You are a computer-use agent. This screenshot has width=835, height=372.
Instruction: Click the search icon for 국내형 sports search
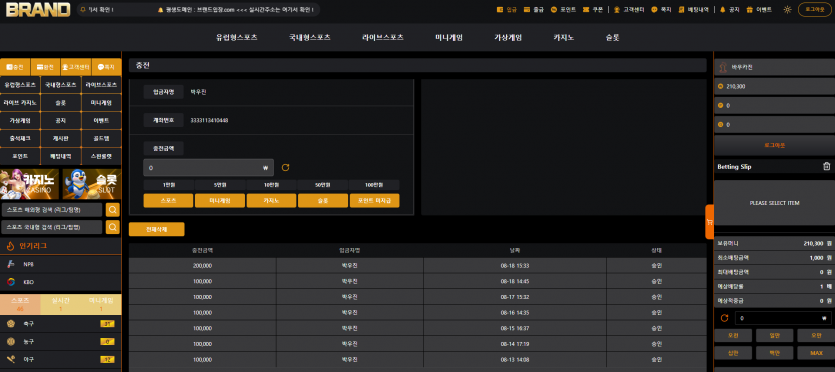click(113, 227)
